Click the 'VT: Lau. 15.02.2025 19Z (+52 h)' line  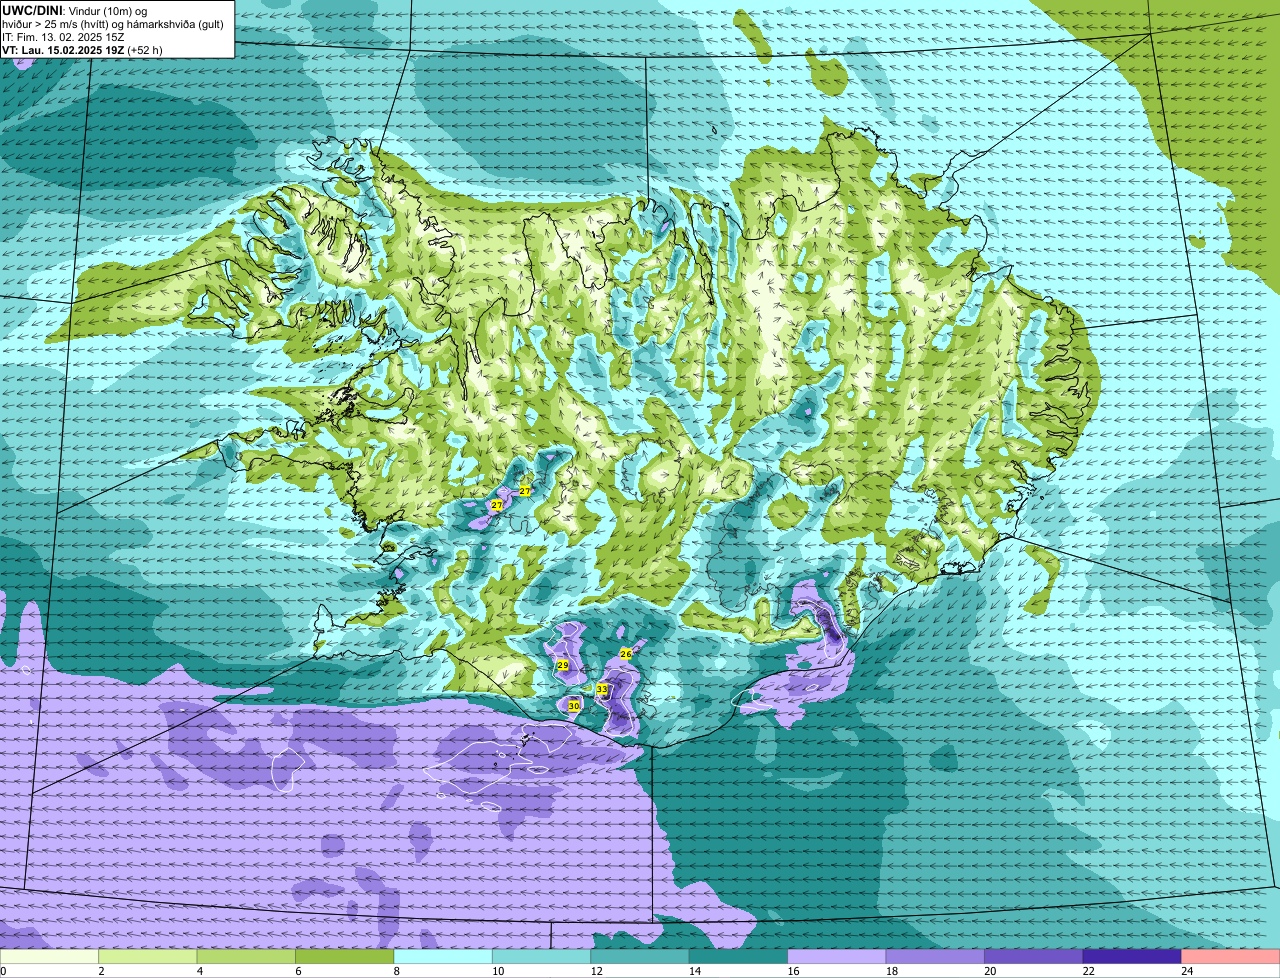82,50
